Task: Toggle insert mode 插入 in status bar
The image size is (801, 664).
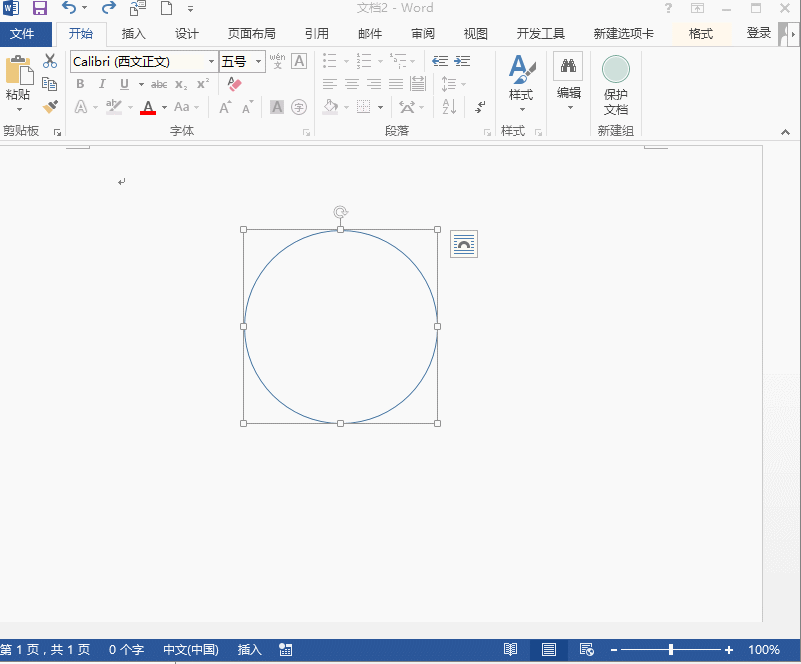Action: [x=249, y=650]
